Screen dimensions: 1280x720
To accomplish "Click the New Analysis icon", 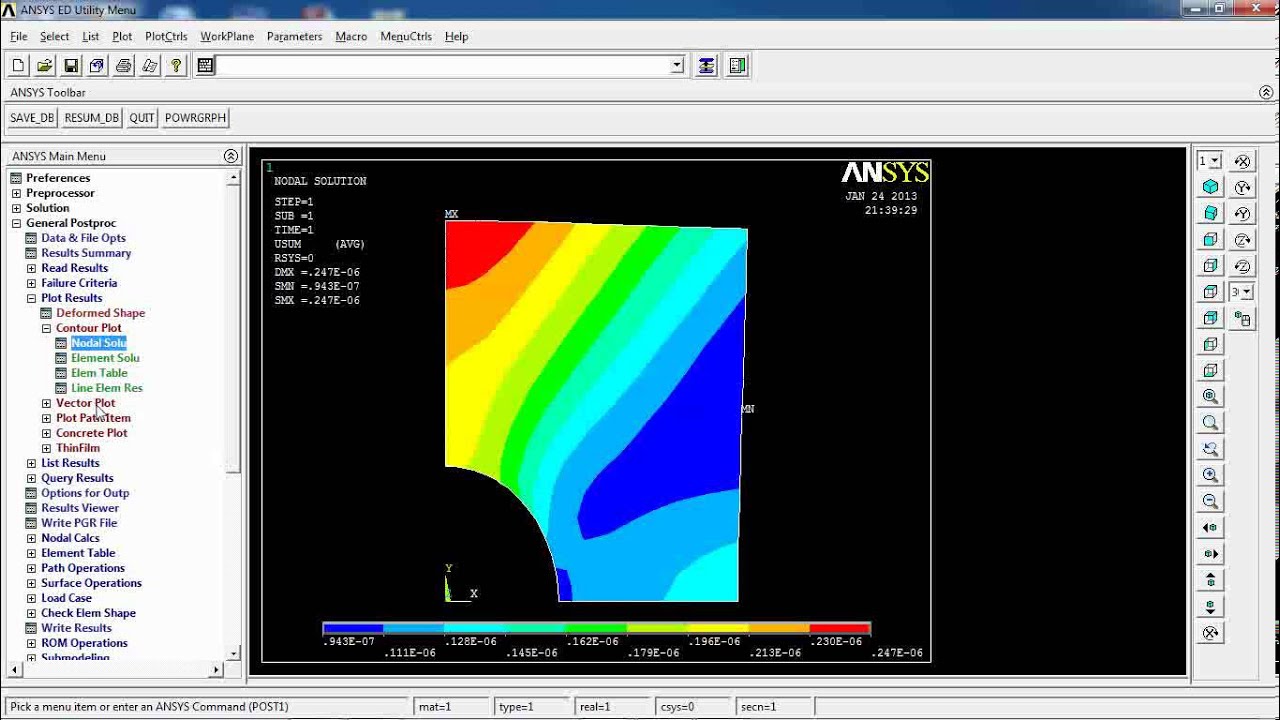I will (x=18, y=66).
